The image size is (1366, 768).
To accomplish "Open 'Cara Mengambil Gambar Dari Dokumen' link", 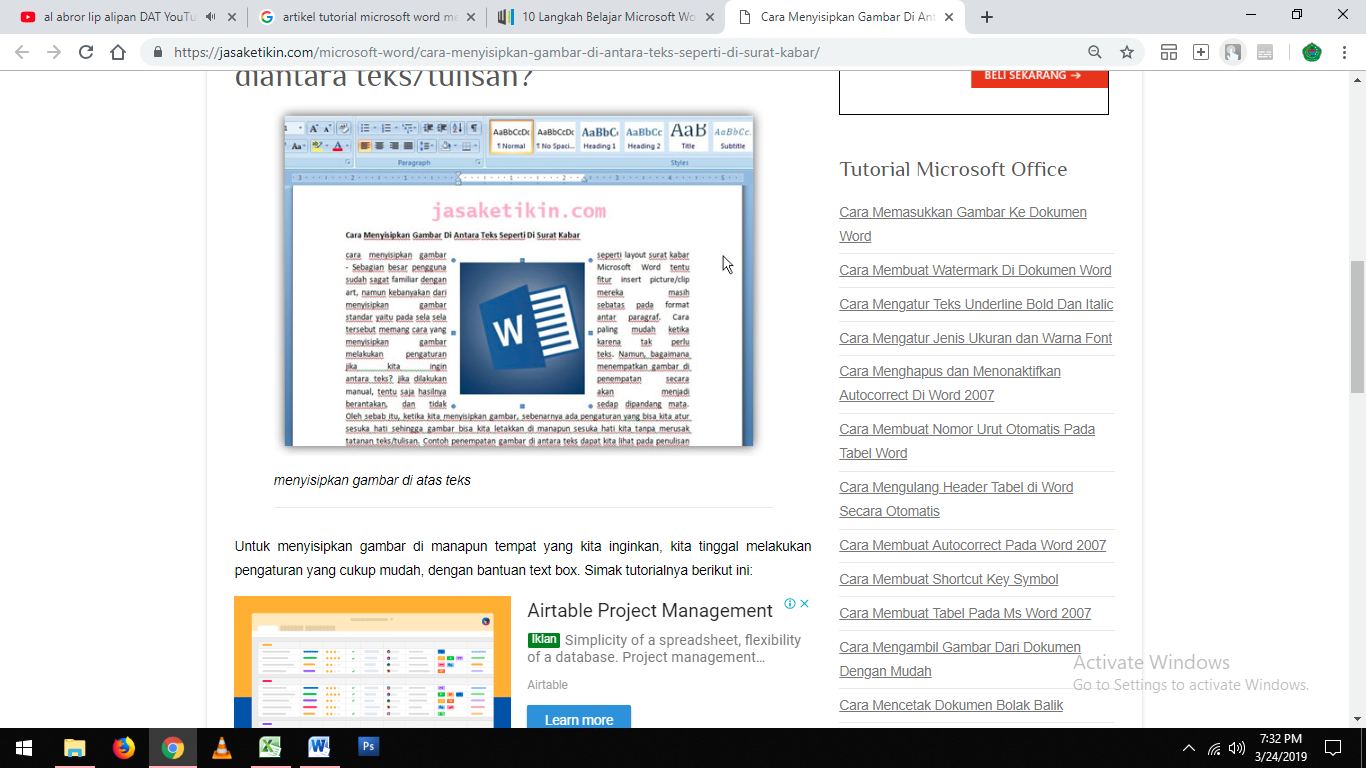I will point(960,659).
